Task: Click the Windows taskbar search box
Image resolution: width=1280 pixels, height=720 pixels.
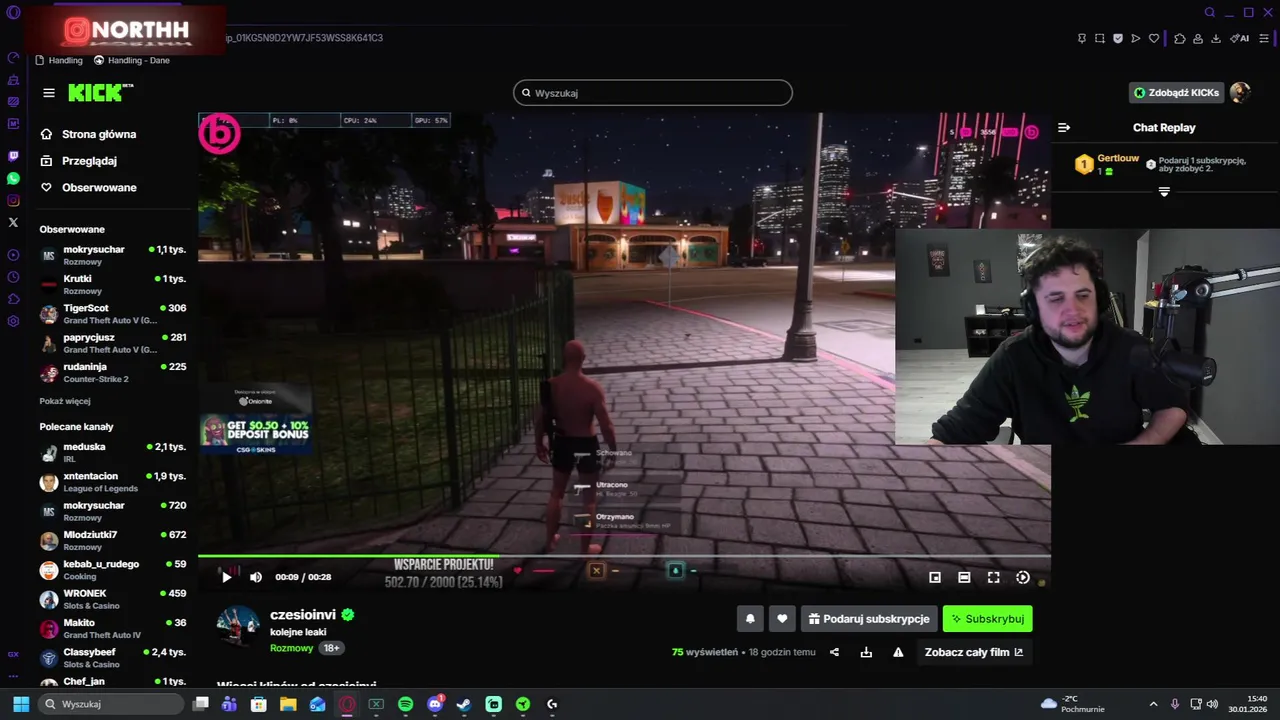Action: [x=112, y=704]
